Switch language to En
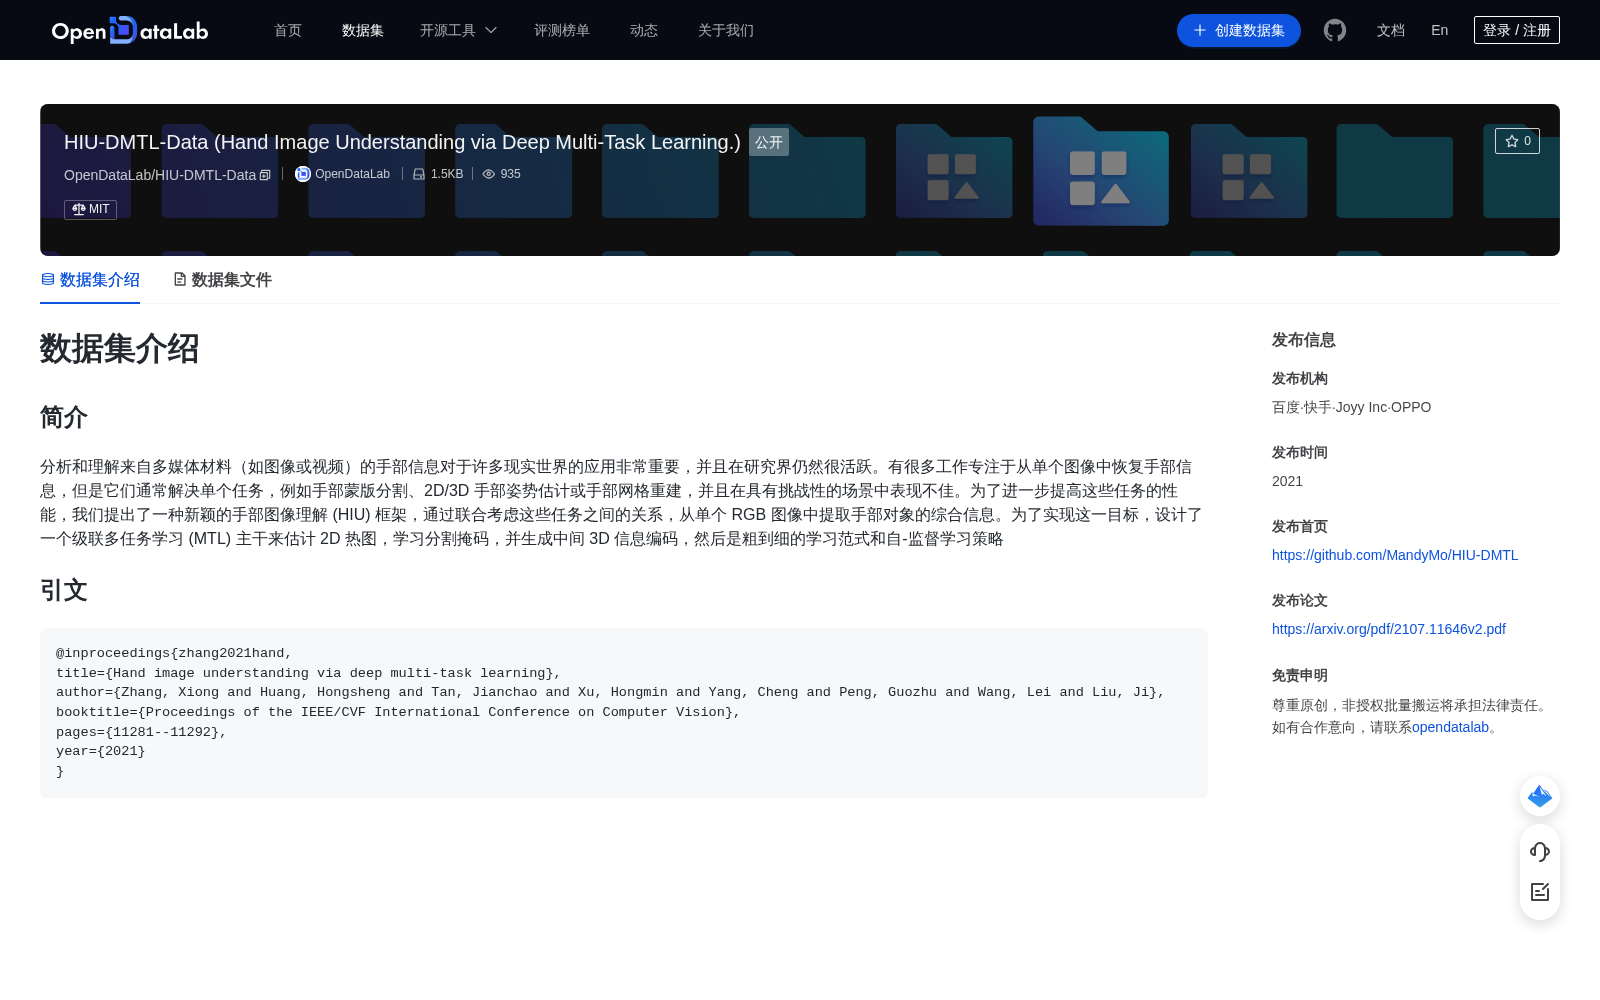Viewport: 1600px width, 1000px height. (x=1440, y=30)
